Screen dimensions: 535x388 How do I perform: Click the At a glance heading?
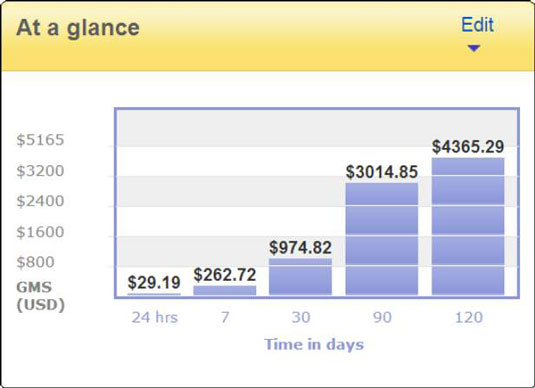click(x=78, y=28)
